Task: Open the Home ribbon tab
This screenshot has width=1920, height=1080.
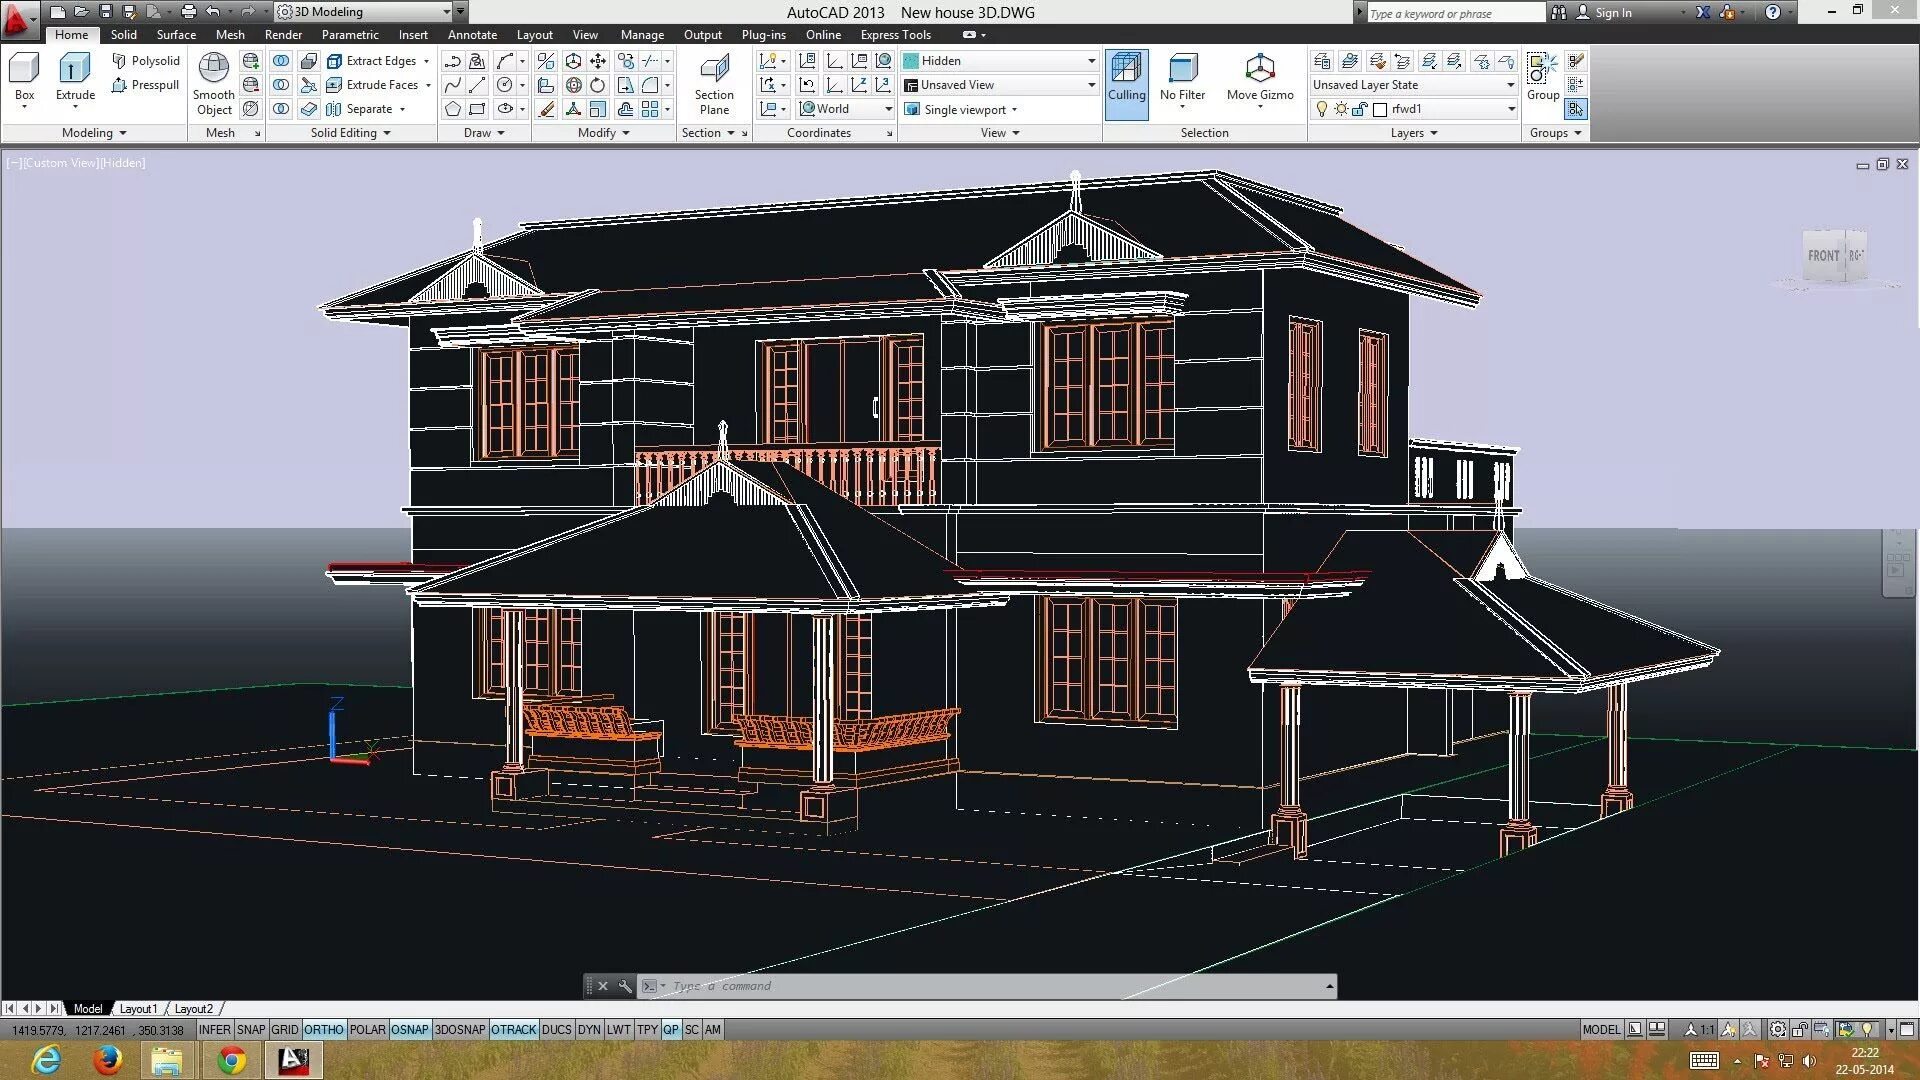Action: pyautogui.click(x=71, y=34)
